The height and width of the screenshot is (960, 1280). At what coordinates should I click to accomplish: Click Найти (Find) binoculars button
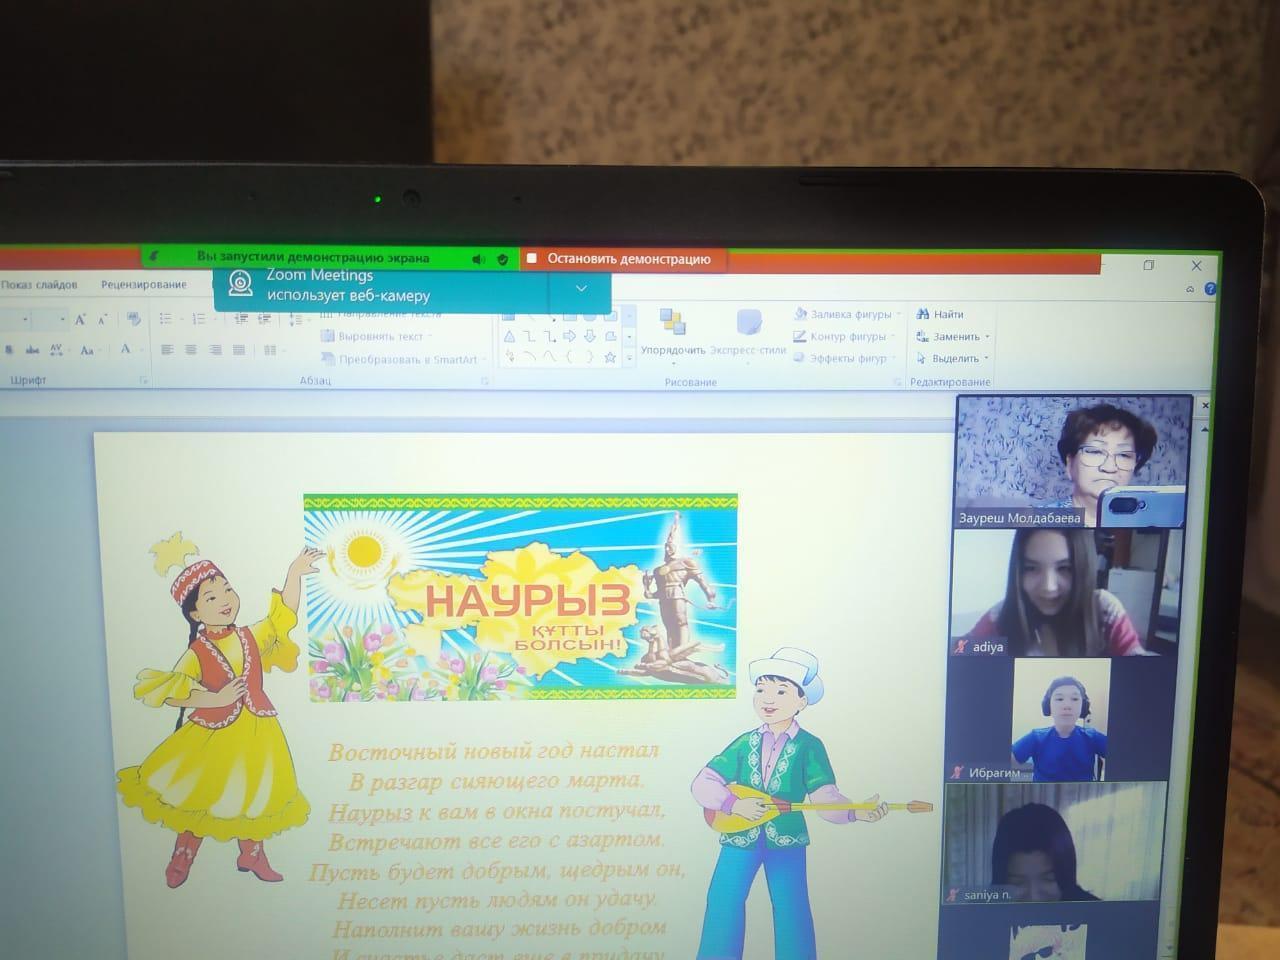940,314
